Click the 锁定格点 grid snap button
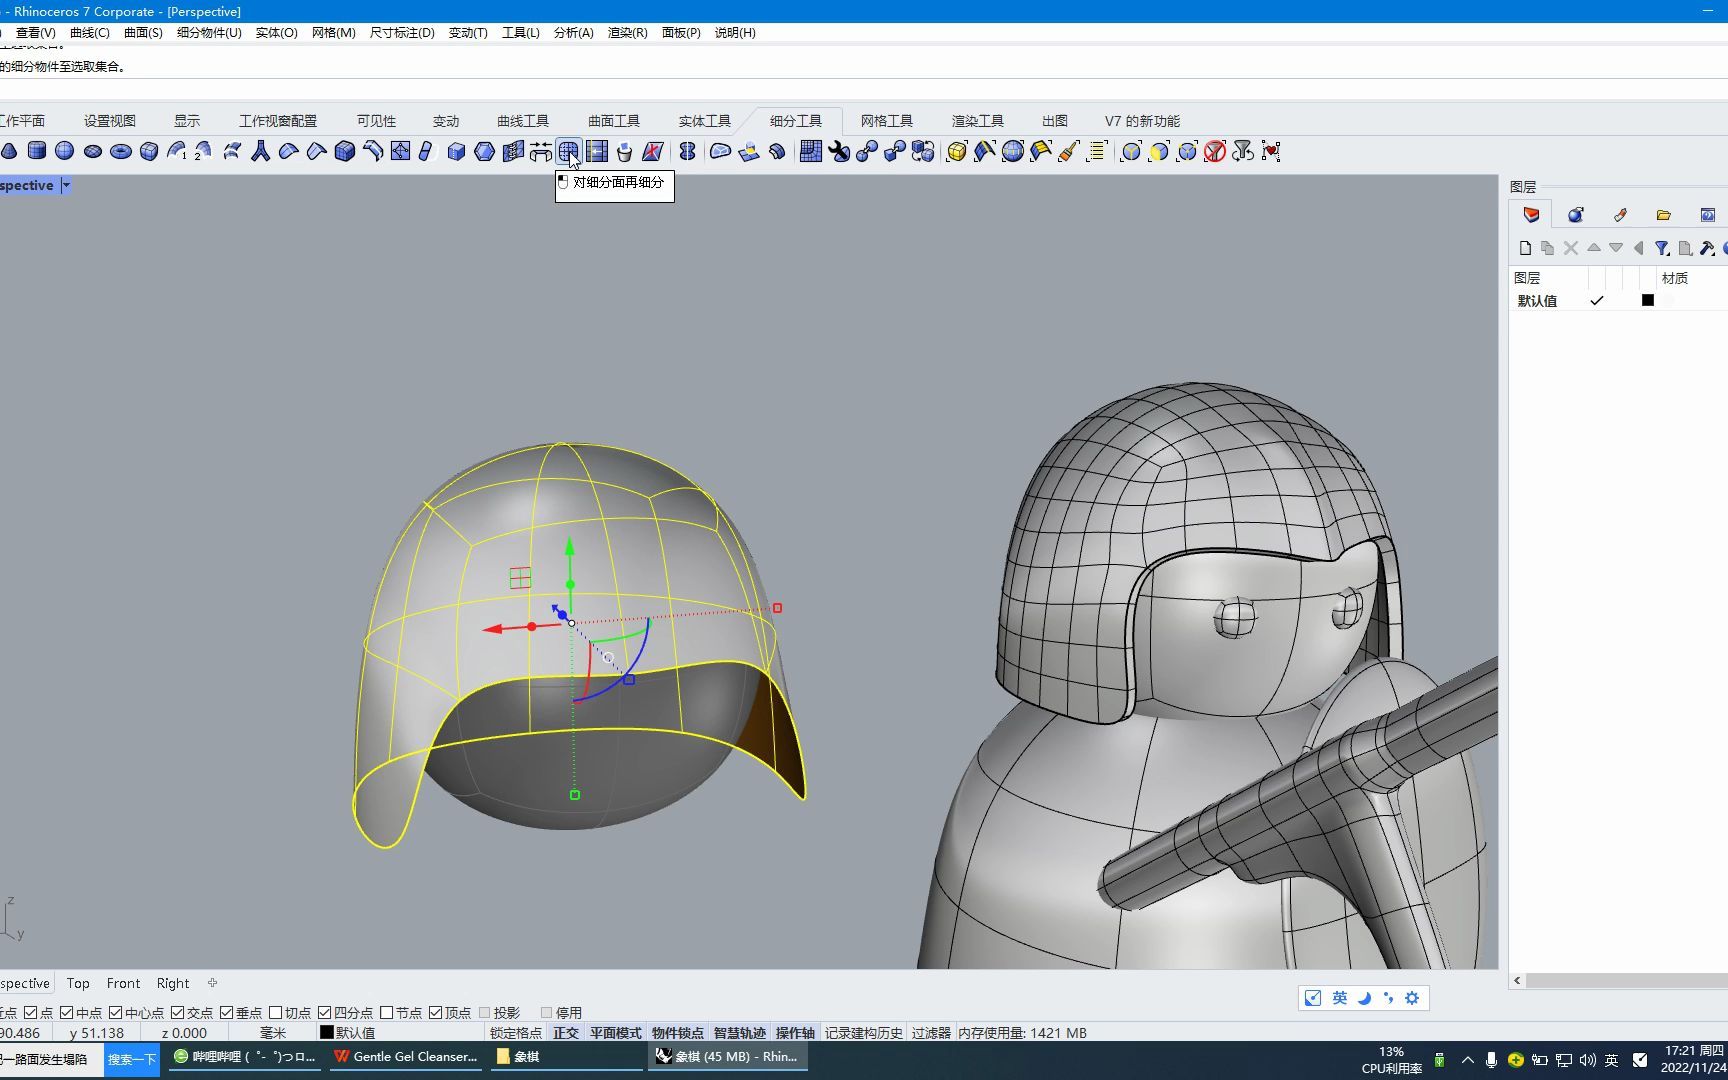Screen dimensions: 1728x1080 (x=516, y=1033)
